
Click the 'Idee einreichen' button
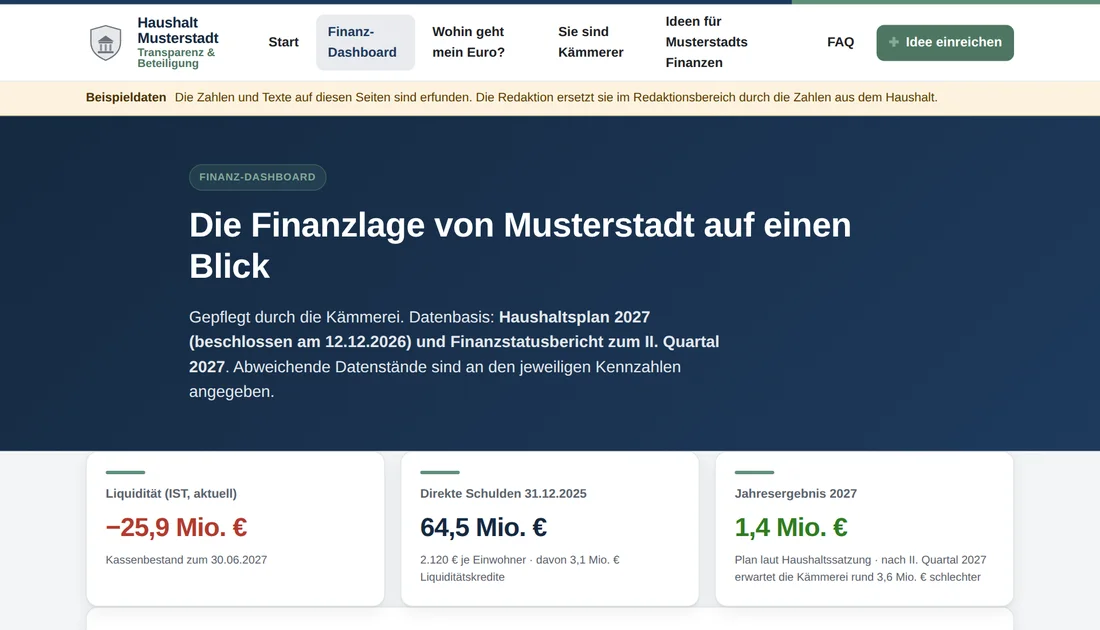pos(945,43)
